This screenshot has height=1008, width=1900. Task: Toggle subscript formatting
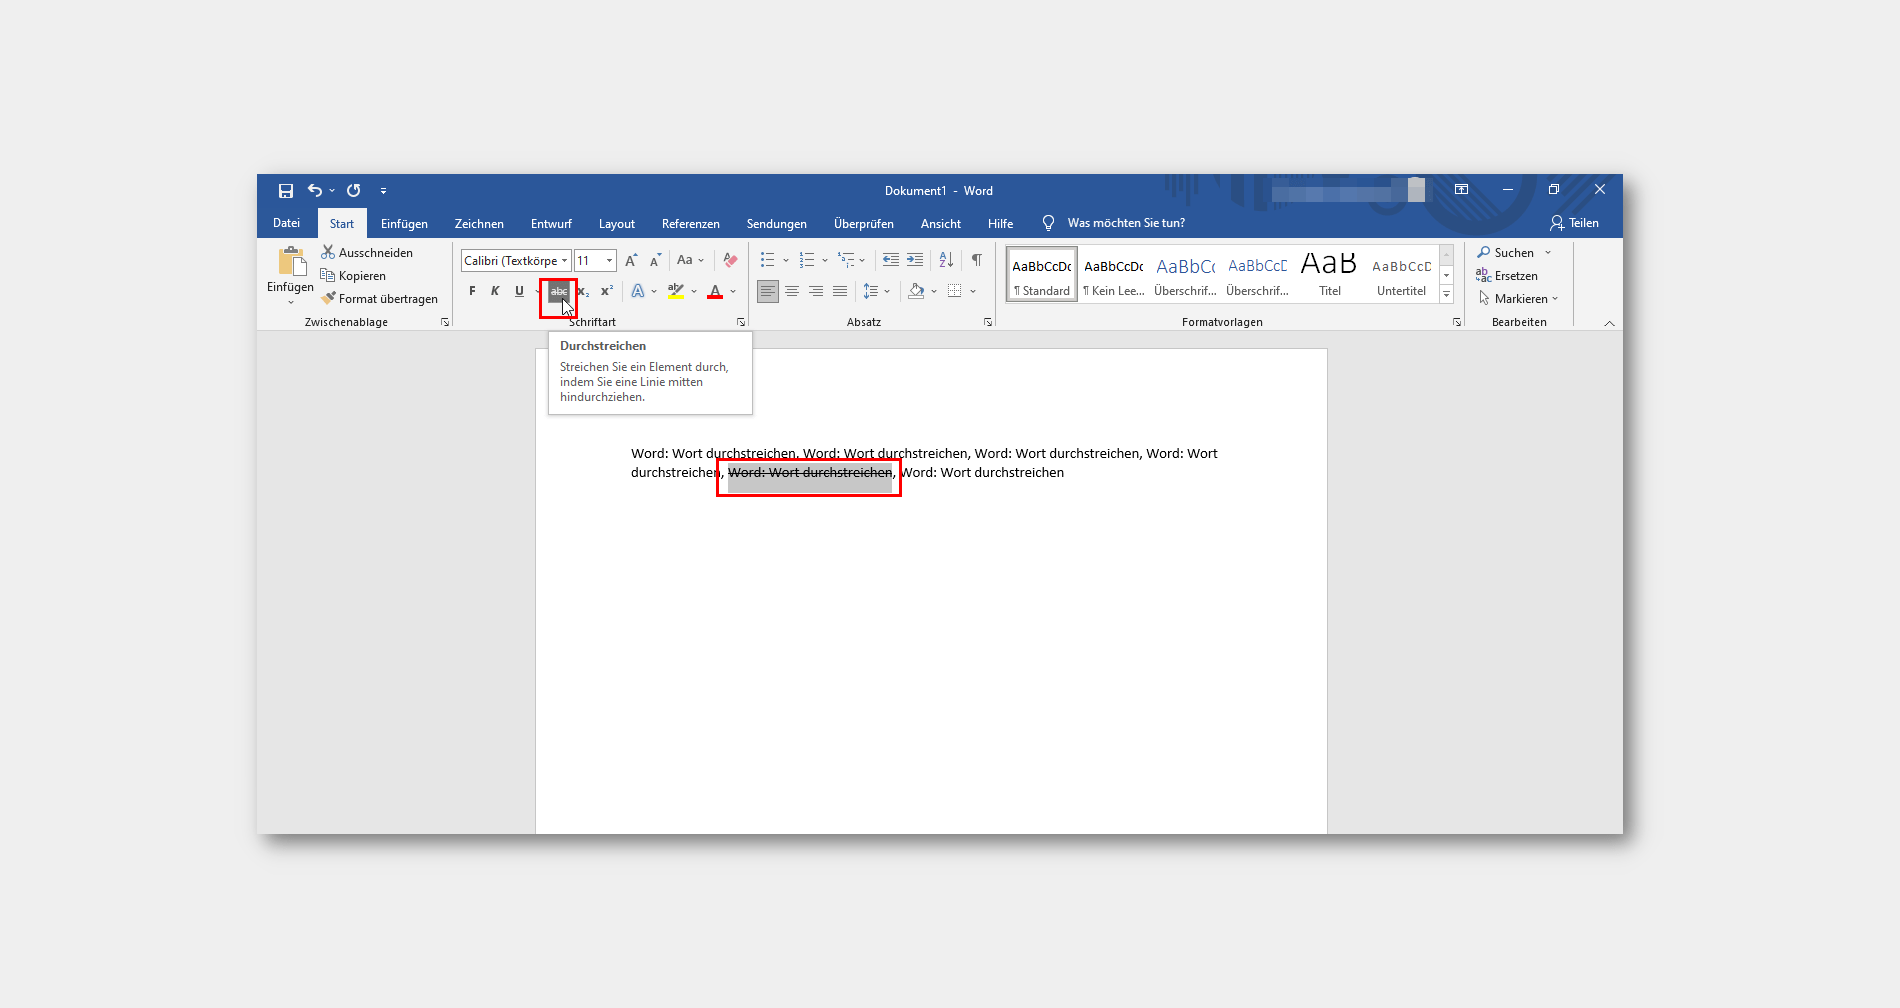(583, 291)
